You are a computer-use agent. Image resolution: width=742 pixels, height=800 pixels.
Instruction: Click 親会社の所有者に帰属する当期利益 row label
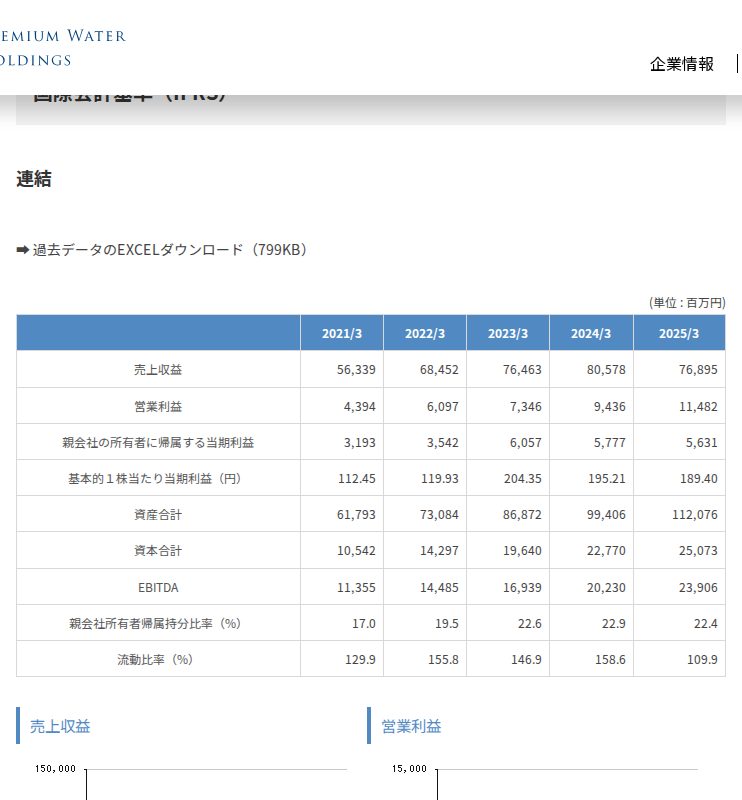click(158, 442)
